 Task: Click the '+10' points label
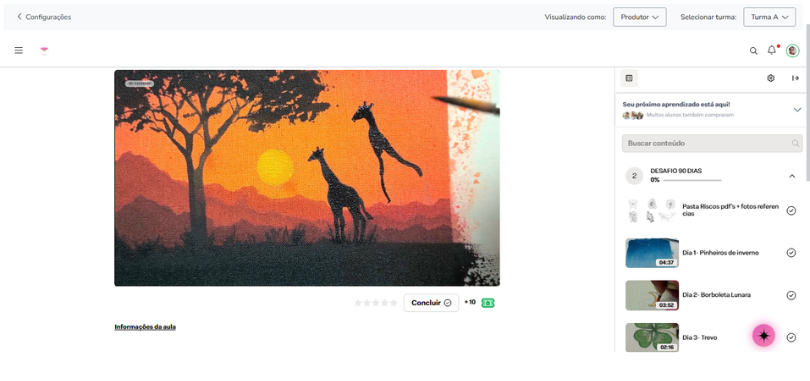tap(470, 303)
